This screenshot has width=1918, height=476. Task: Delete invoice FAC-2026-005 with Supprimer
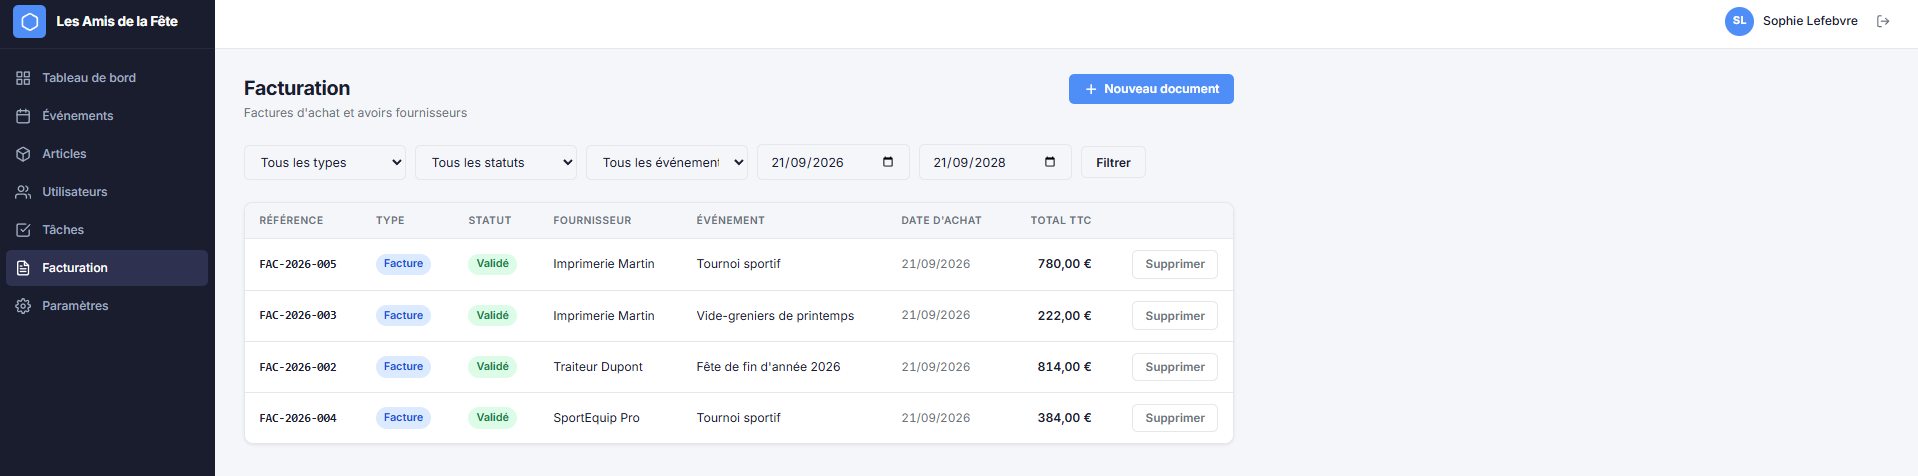(1175, 264)
